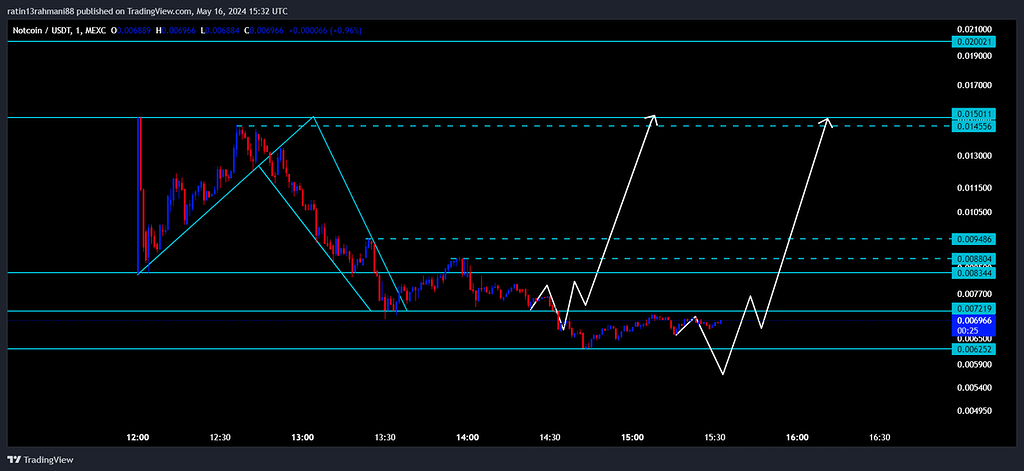Click the 14:30 time axis label
The width and height of the screenshot is (1024, 471).
tap(549, 437)
